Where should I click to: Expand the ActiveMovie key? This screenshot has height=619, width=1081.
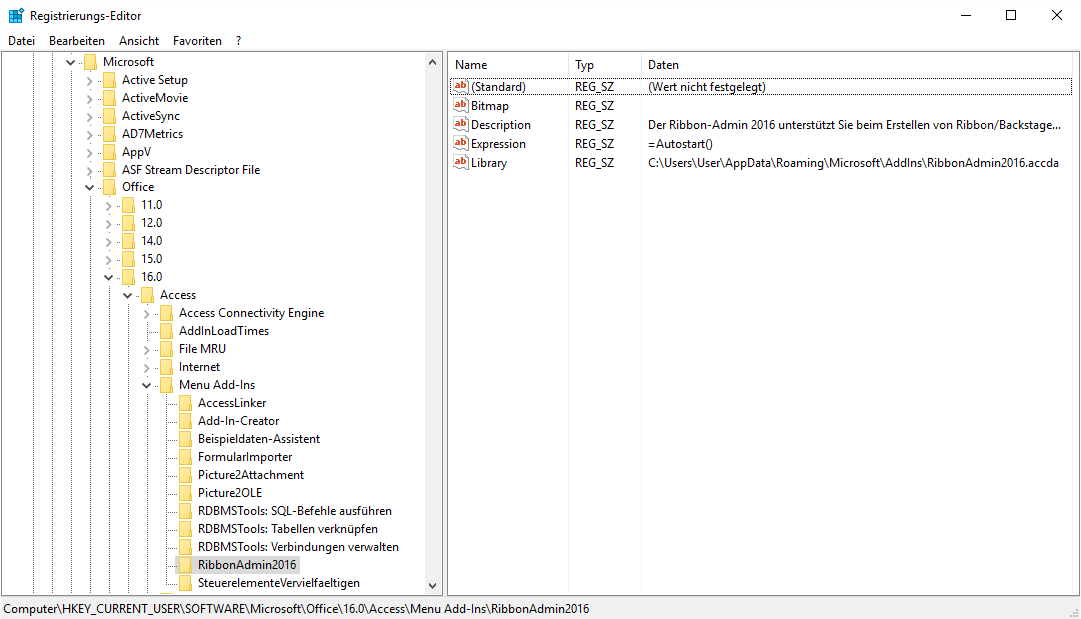[x=90, y=99]
